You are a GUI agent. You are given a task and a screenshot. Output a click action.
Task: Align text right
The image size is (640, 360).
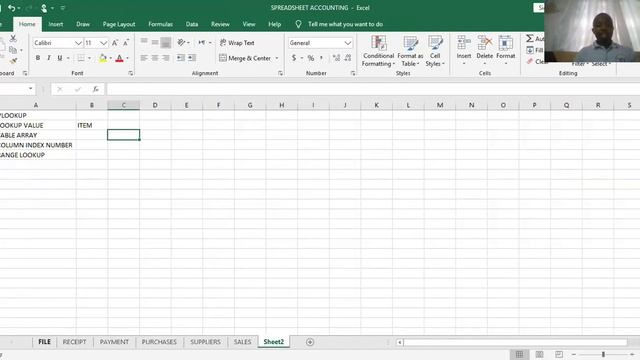(165, 58)
